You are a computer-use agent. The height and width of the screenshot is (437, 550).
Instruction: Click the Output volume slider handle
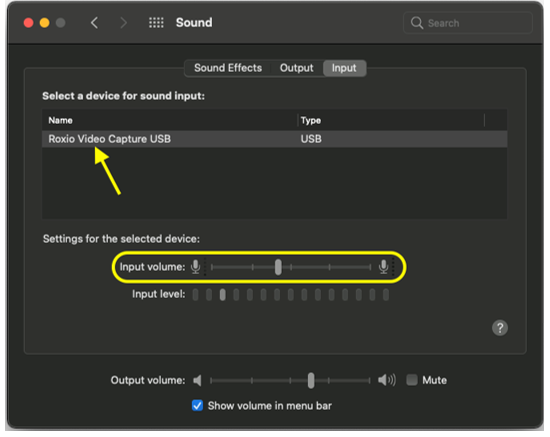point(311,380)
